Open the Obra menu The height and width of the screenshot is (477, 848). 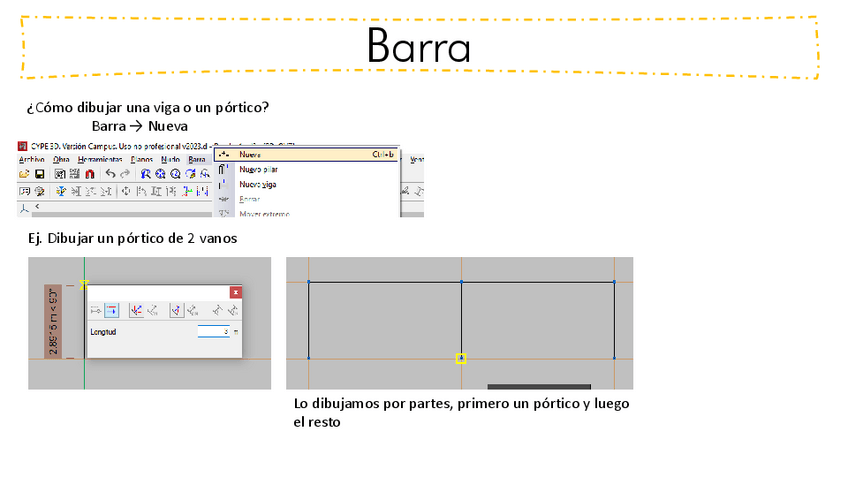click(61, 159)
